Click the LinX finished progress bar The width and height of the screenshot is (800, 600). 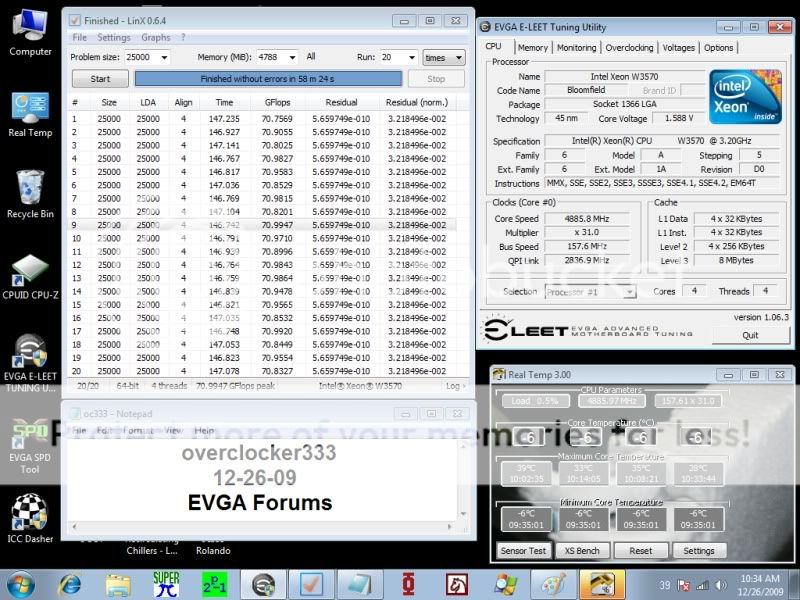click(x=268, y=78)
